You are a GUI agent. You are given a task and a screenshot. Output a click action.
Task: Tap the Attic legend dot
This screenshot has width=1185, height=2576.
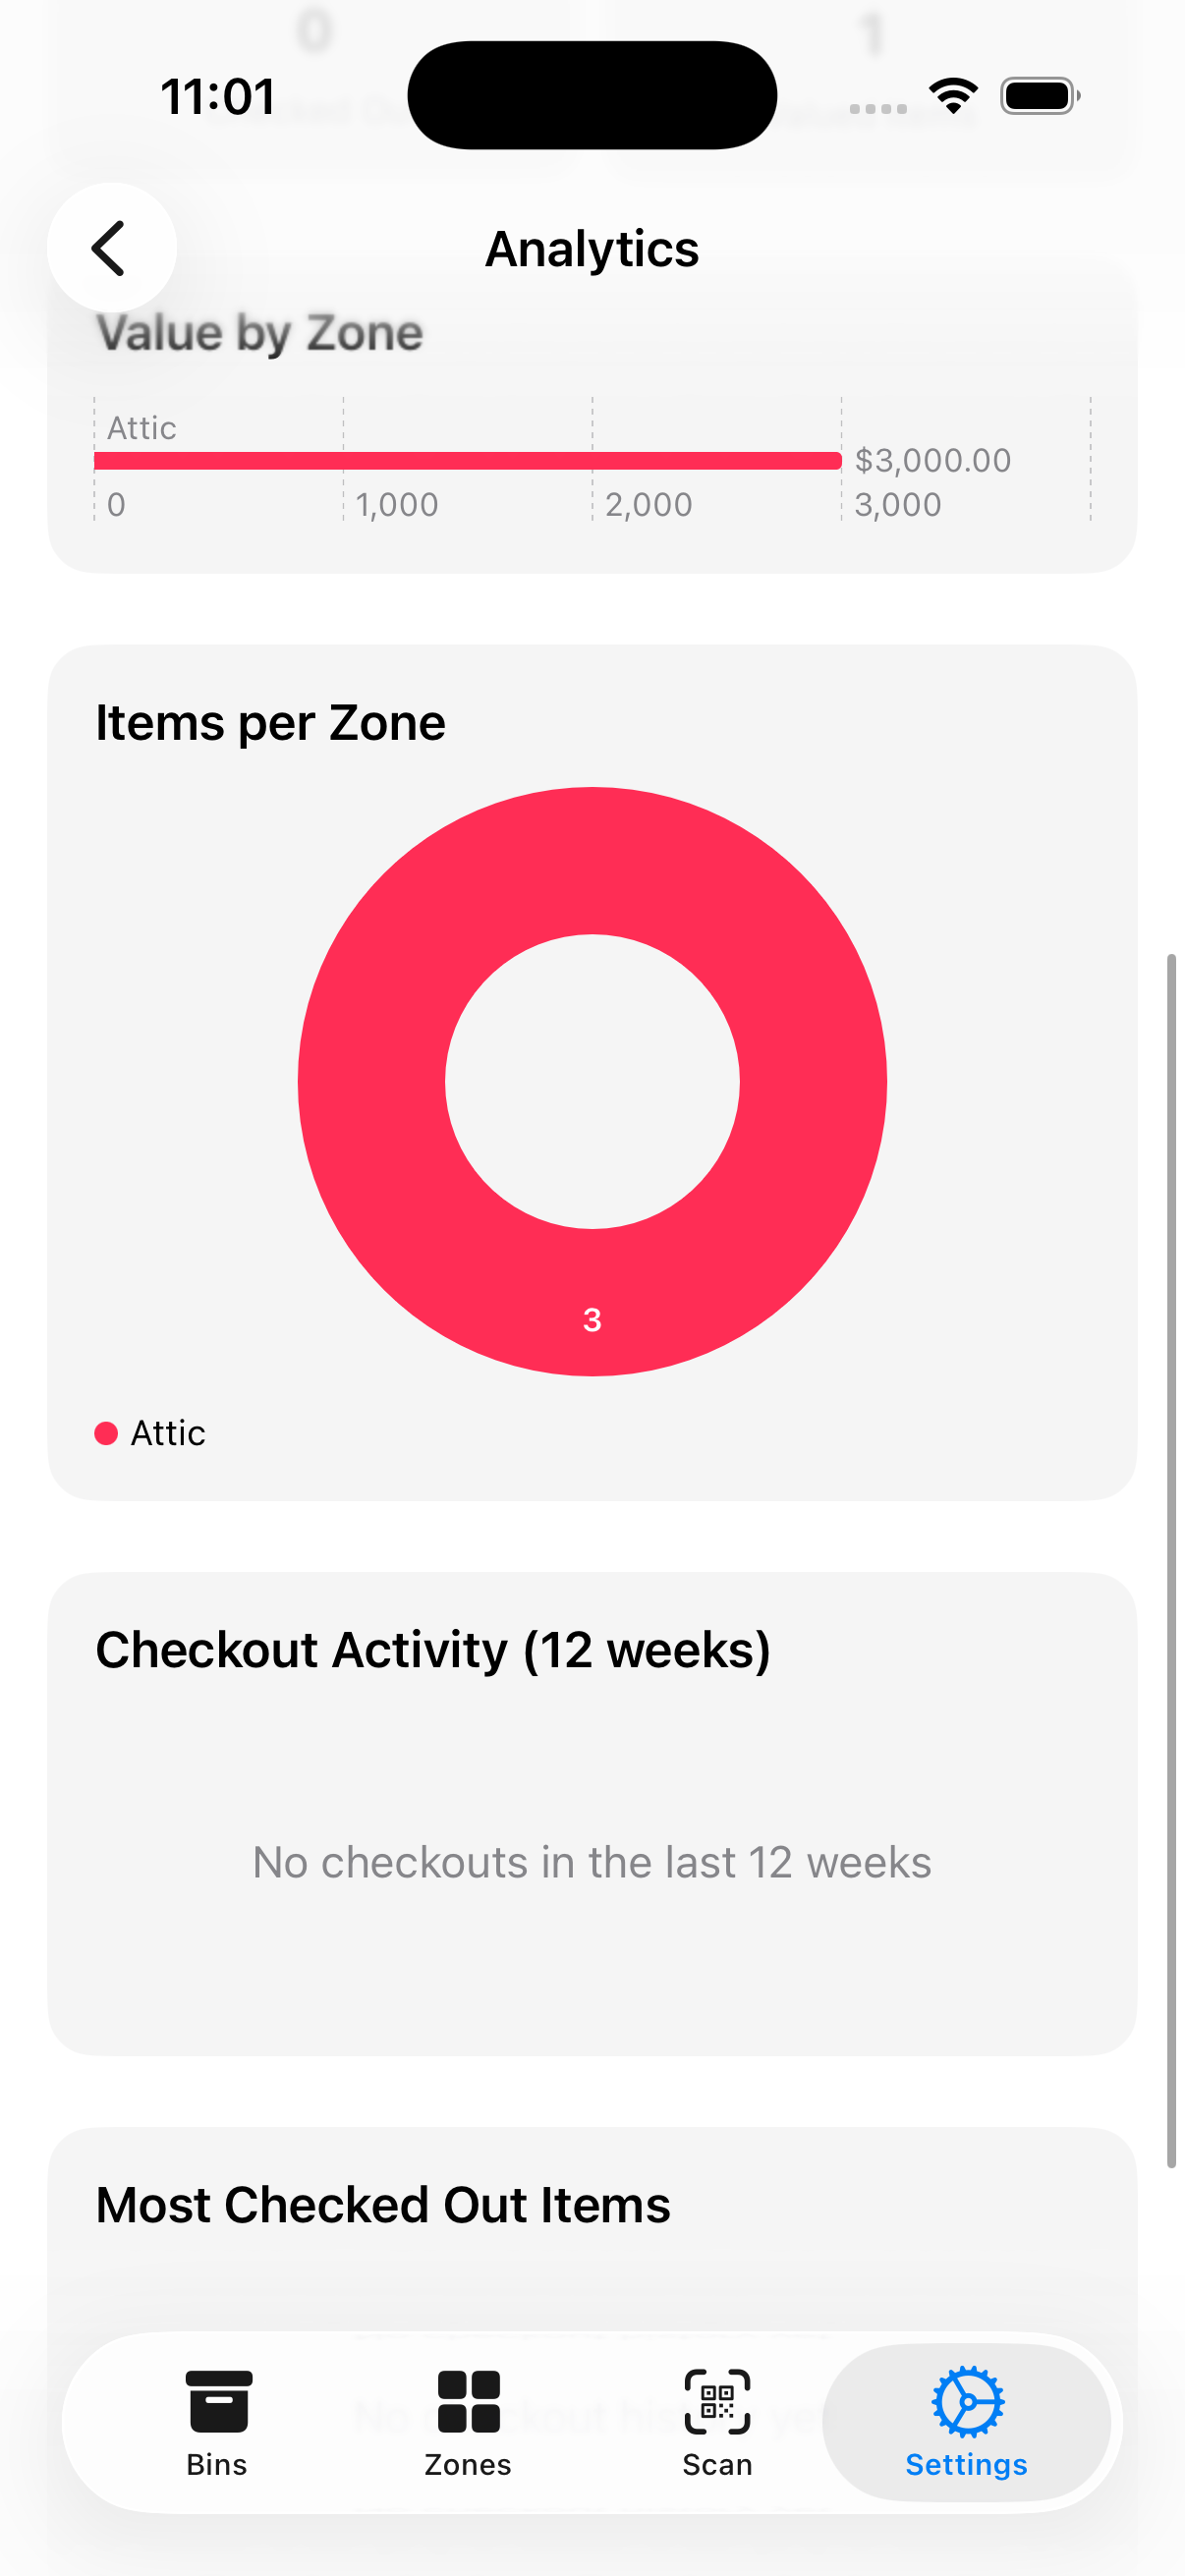click(x=105, y=1432)
